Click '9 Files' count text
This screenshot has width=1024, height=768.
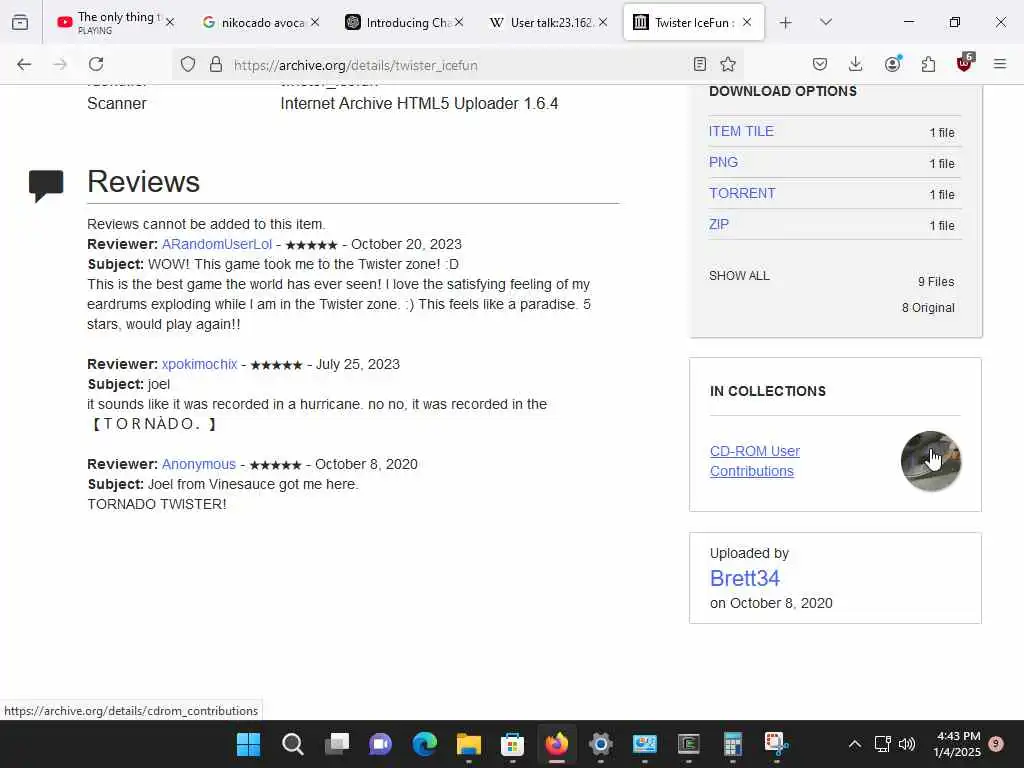(x=936, y=281)
